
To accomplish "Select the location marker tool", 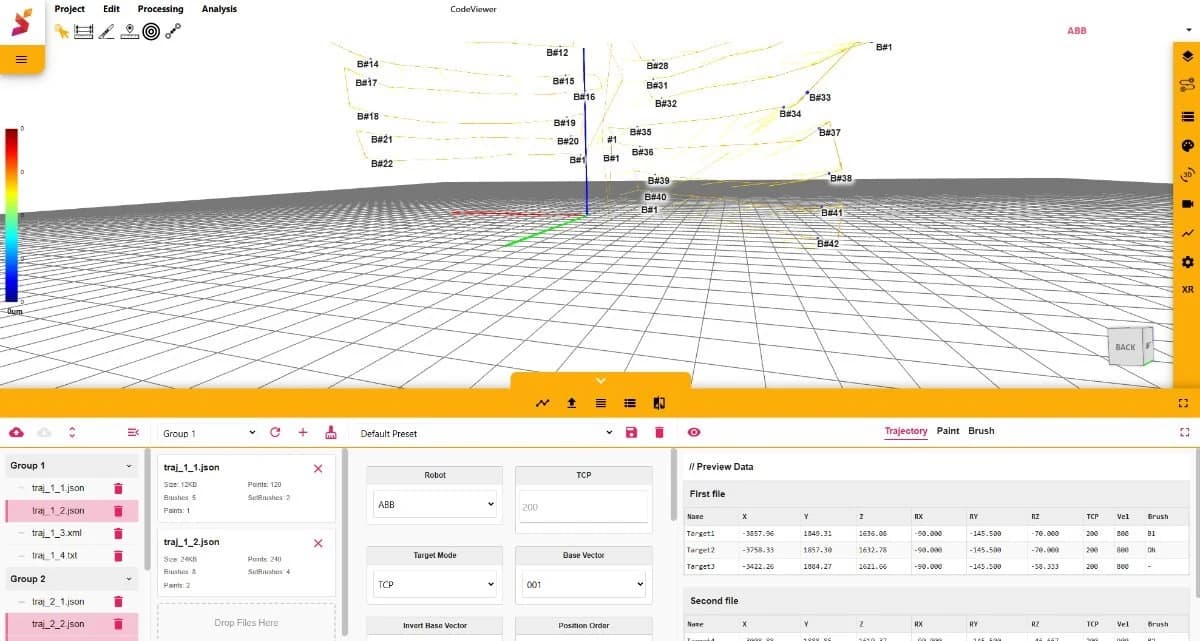I will 129,31.
